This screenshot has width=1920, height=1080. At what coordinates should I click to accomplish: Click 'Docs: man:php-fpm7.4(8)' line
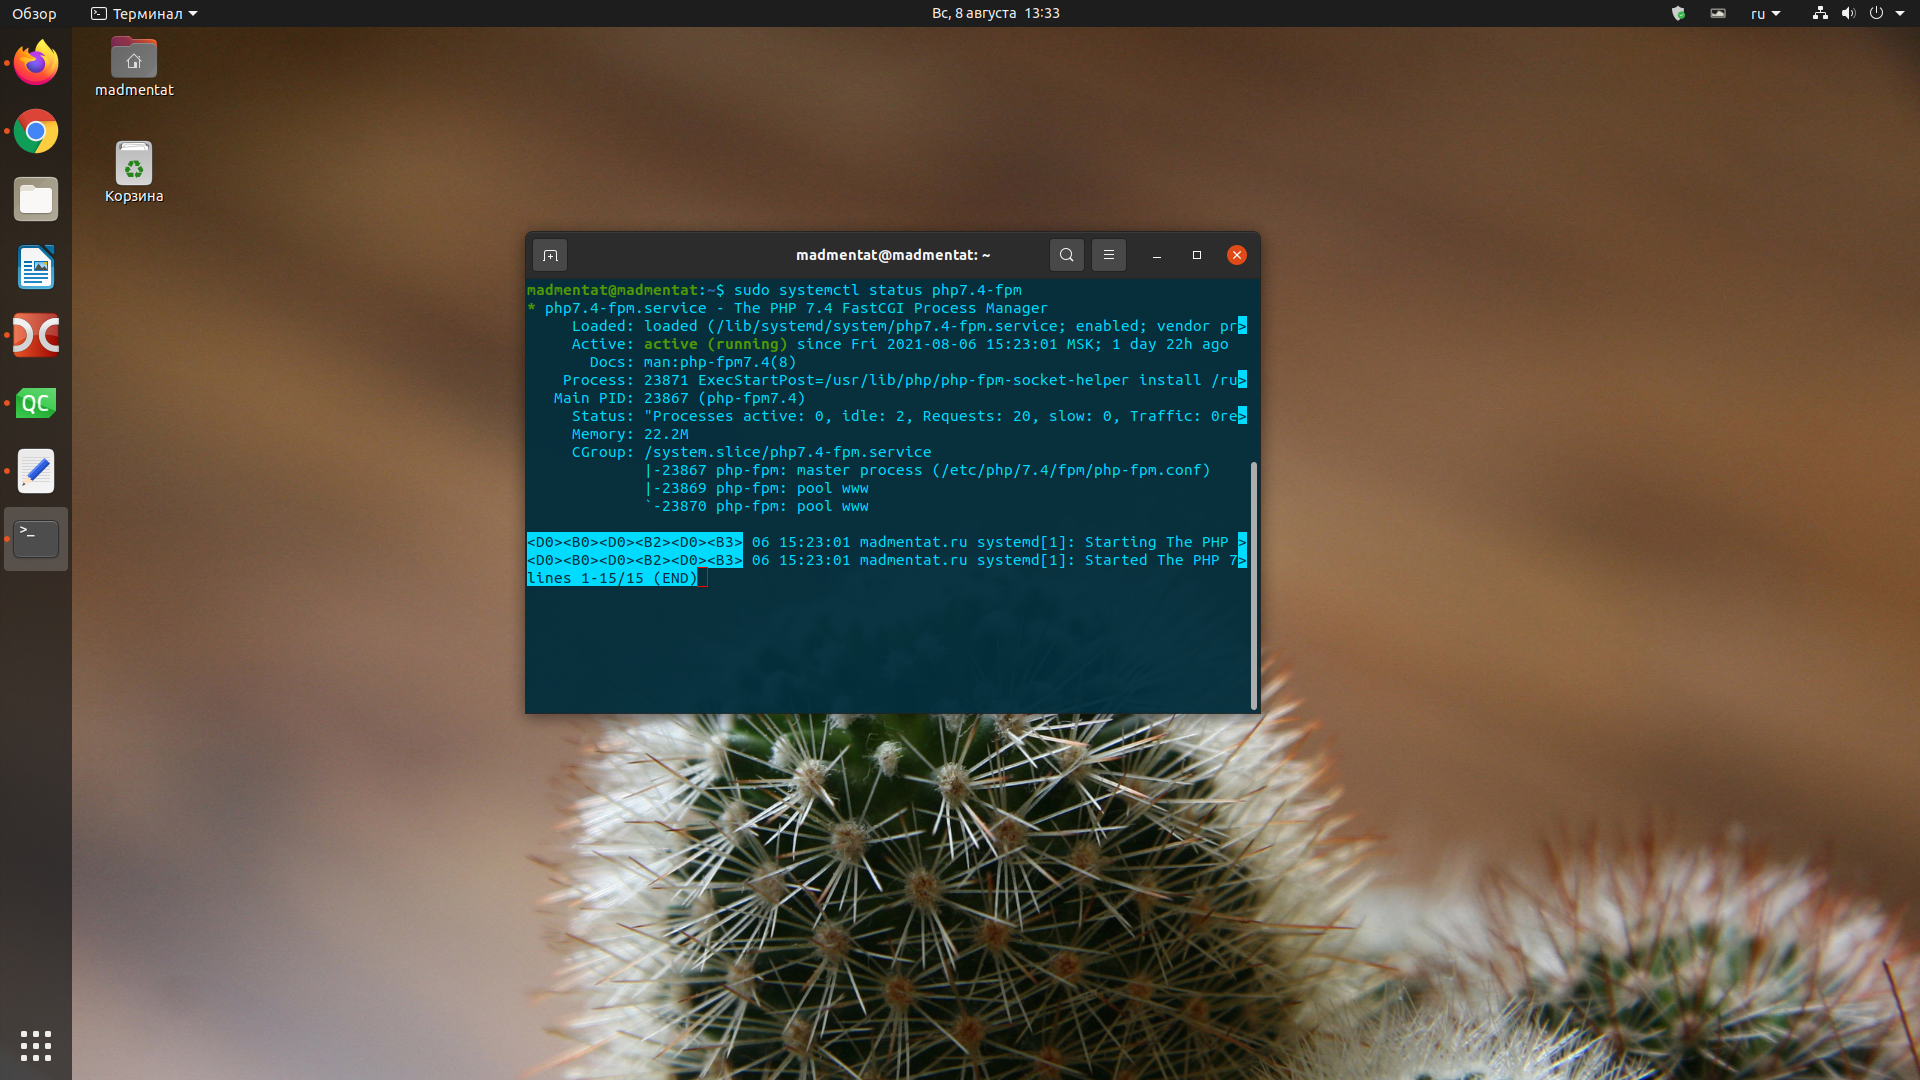(693, 362)
